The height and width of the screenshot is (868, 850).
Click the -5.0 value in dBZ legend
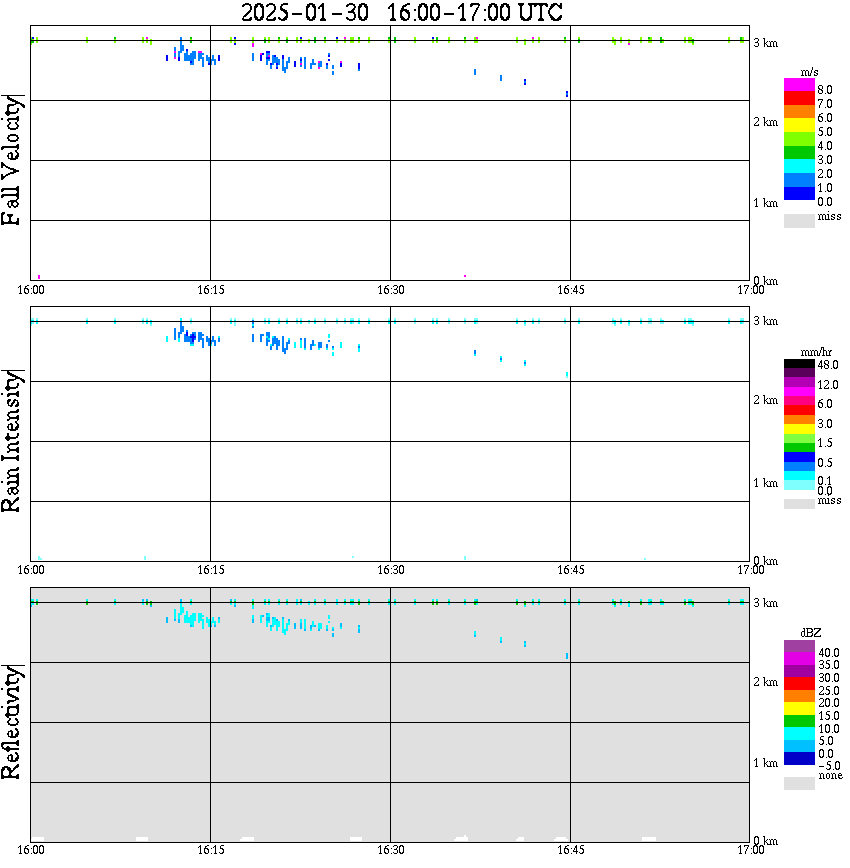[x=829, y=766]
